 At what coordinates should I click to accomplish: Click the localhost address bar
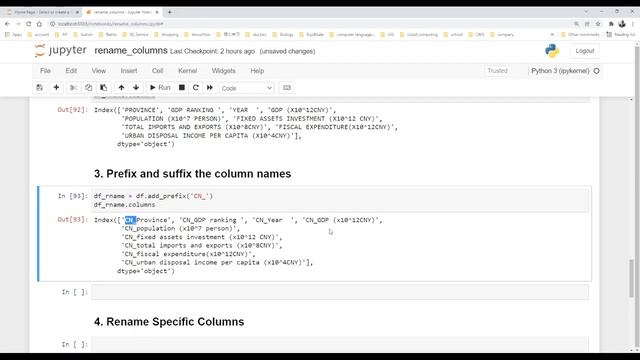pos(310,24)
